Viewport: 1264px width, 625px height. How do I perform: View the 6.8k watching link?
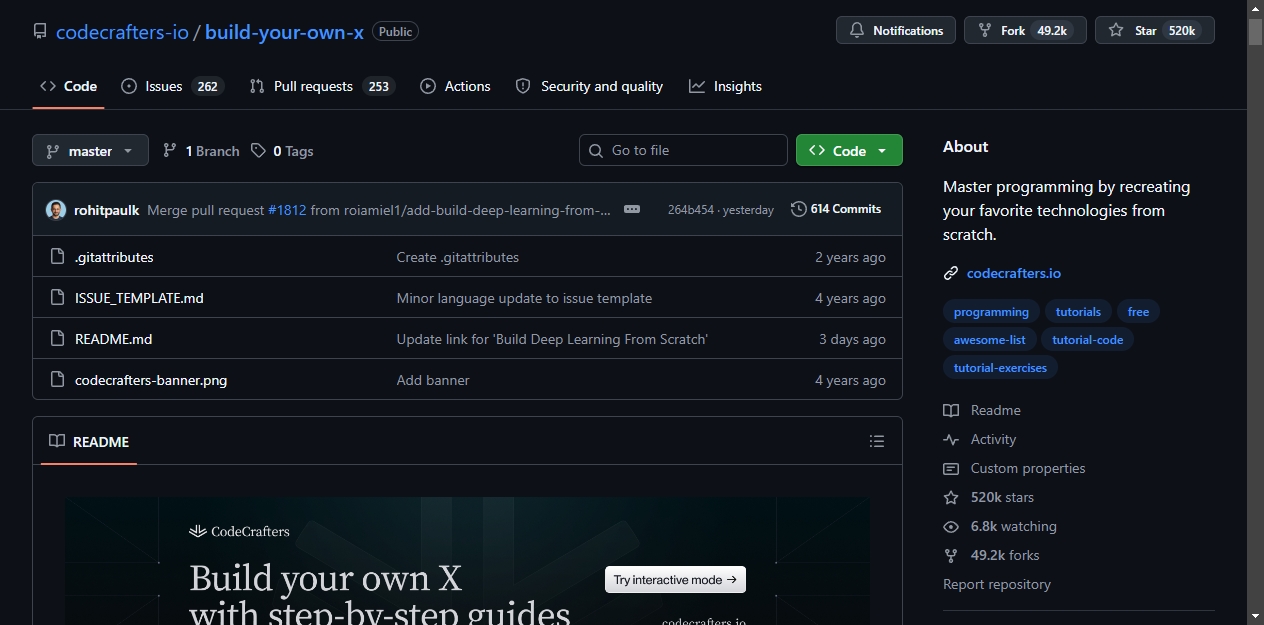point(1000,526)
